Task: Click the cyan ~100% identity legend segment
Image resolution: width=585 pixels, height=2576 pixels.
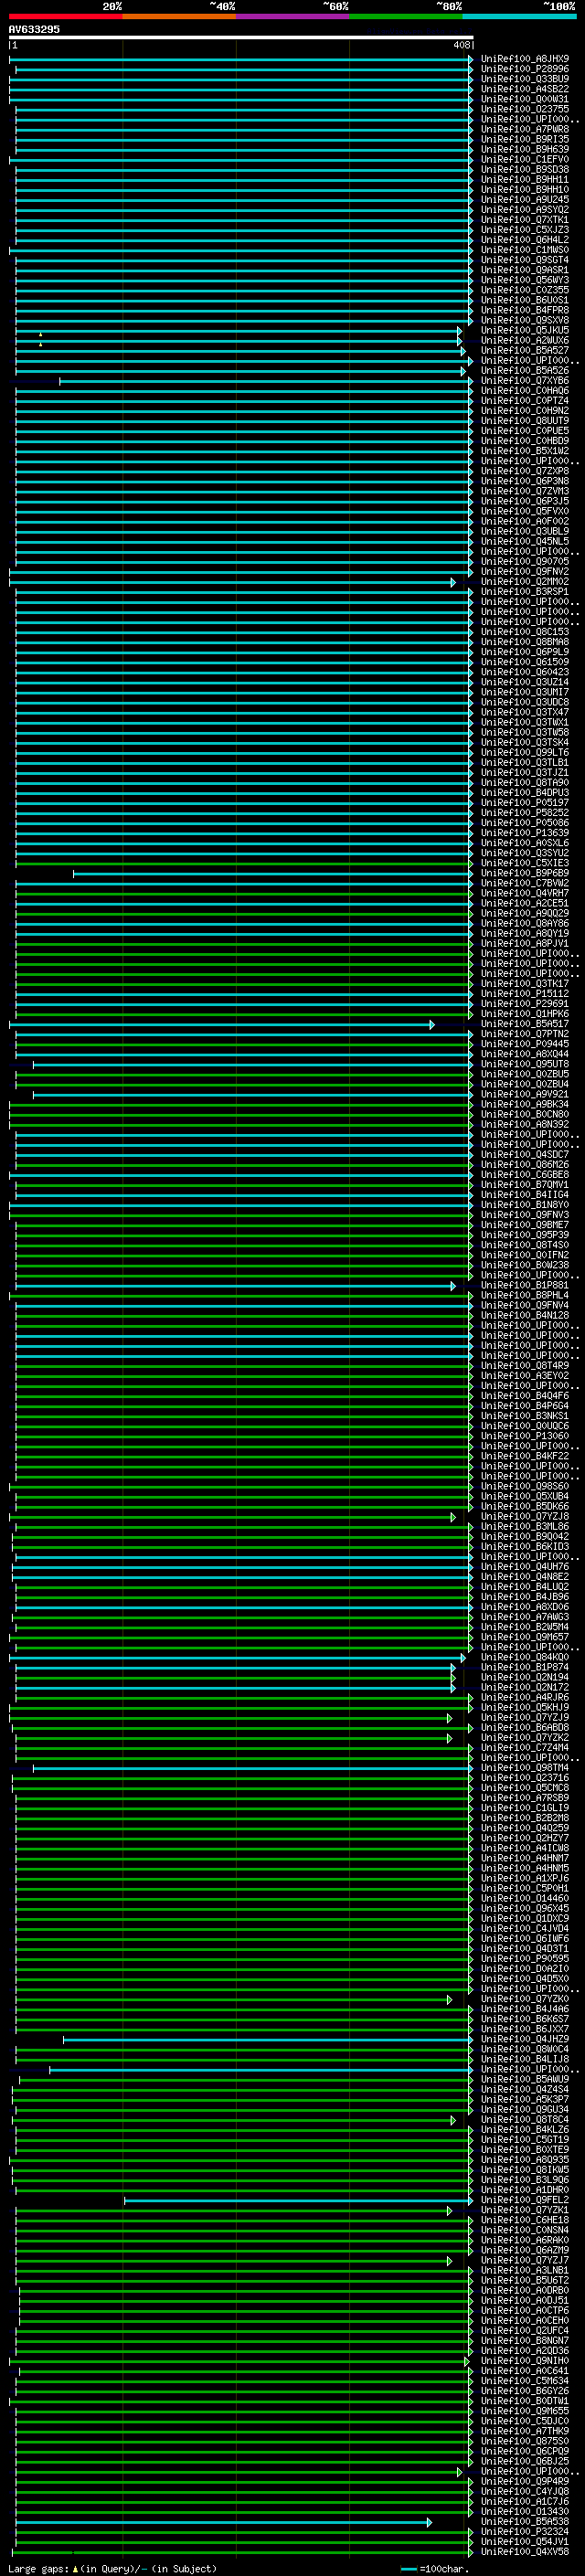Action: [519, 17]
